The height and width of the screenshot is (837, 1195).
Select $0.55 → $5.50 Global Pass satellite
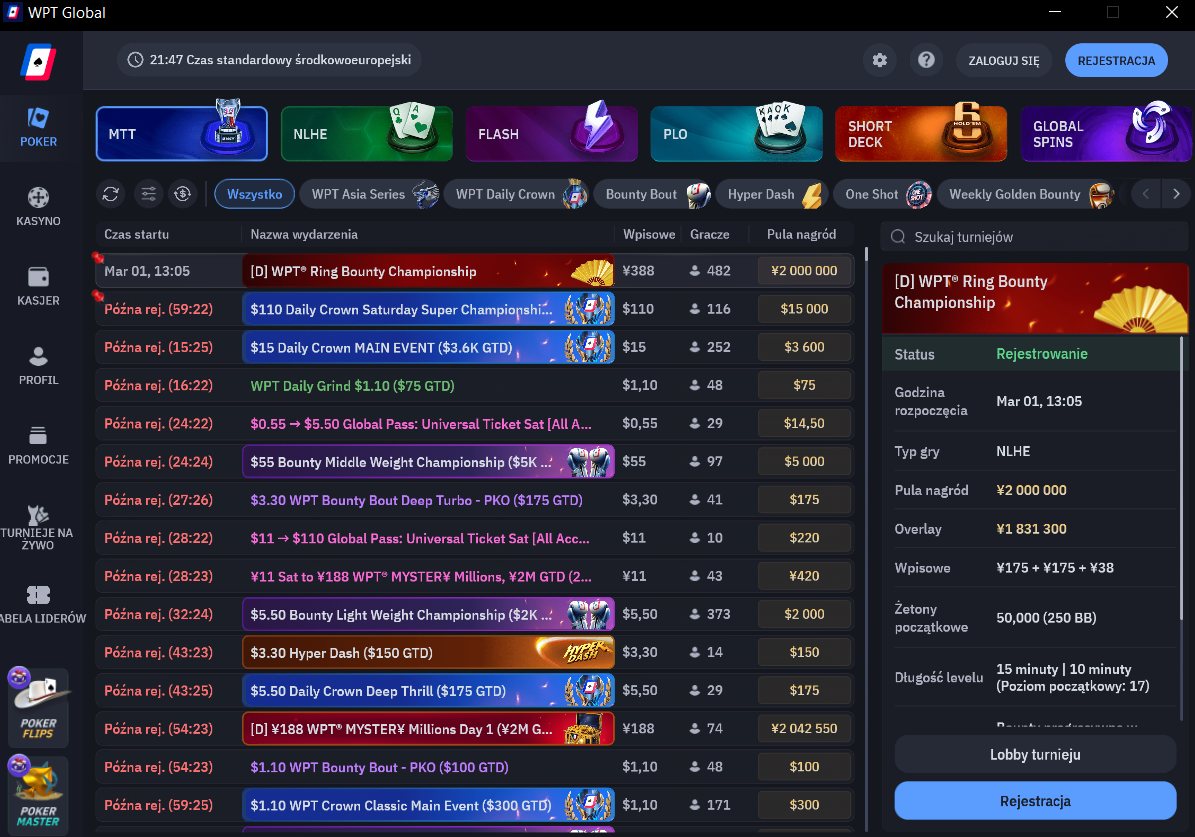click(x=474, y=423)
